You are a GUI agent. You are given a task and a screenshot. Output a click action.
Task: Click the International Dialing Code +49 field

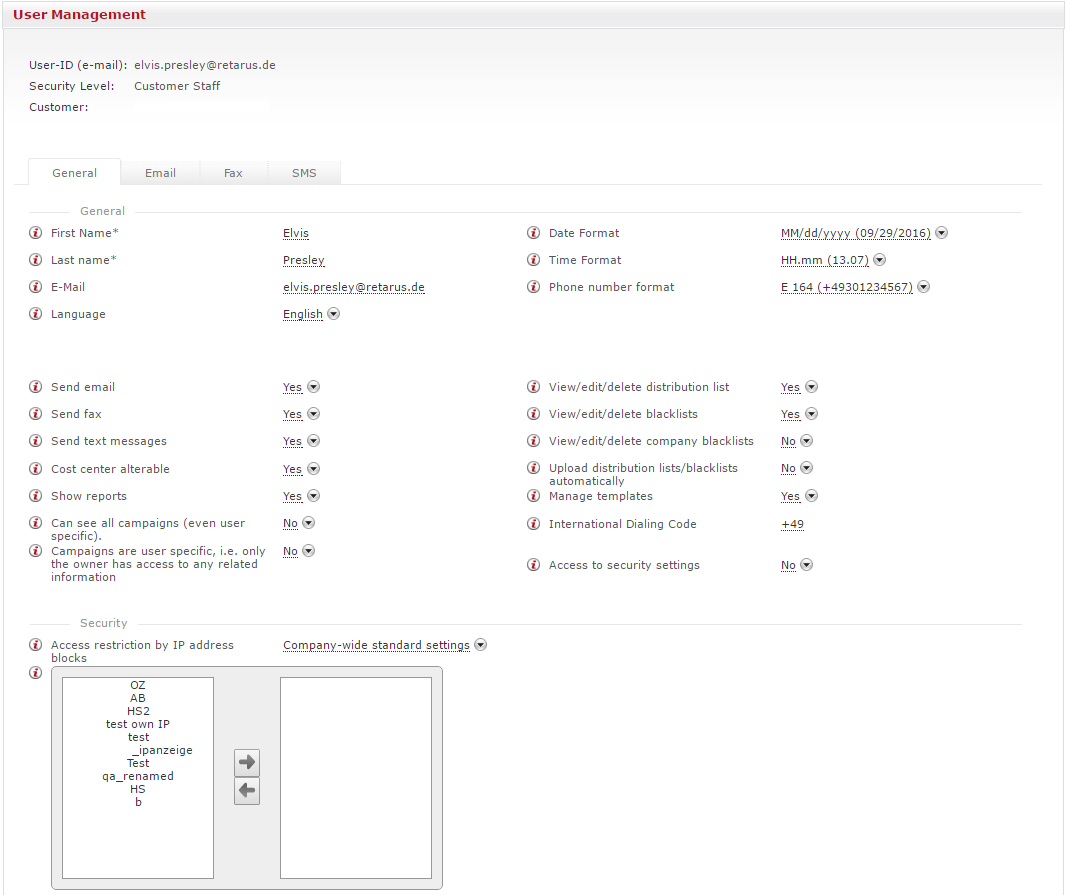point(792,524)
